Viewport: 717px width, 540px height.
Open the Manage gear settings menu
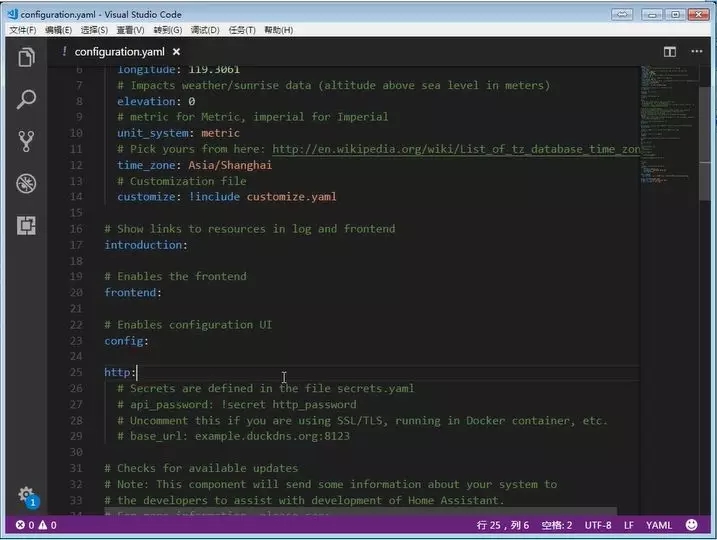pyautogui.click(x=26, y=495)
